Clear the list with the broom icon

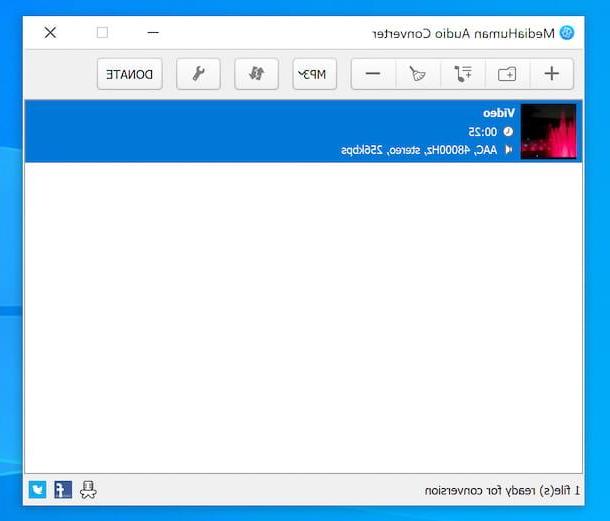(x=418, y=74)
